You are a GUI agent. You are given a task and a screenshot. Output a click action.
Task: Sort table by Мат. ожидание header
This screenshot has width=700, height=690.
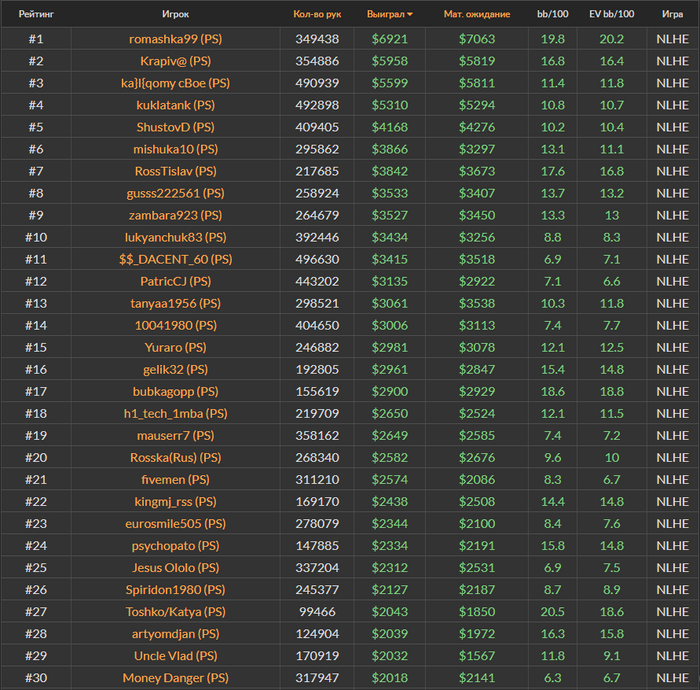point(477,15)
